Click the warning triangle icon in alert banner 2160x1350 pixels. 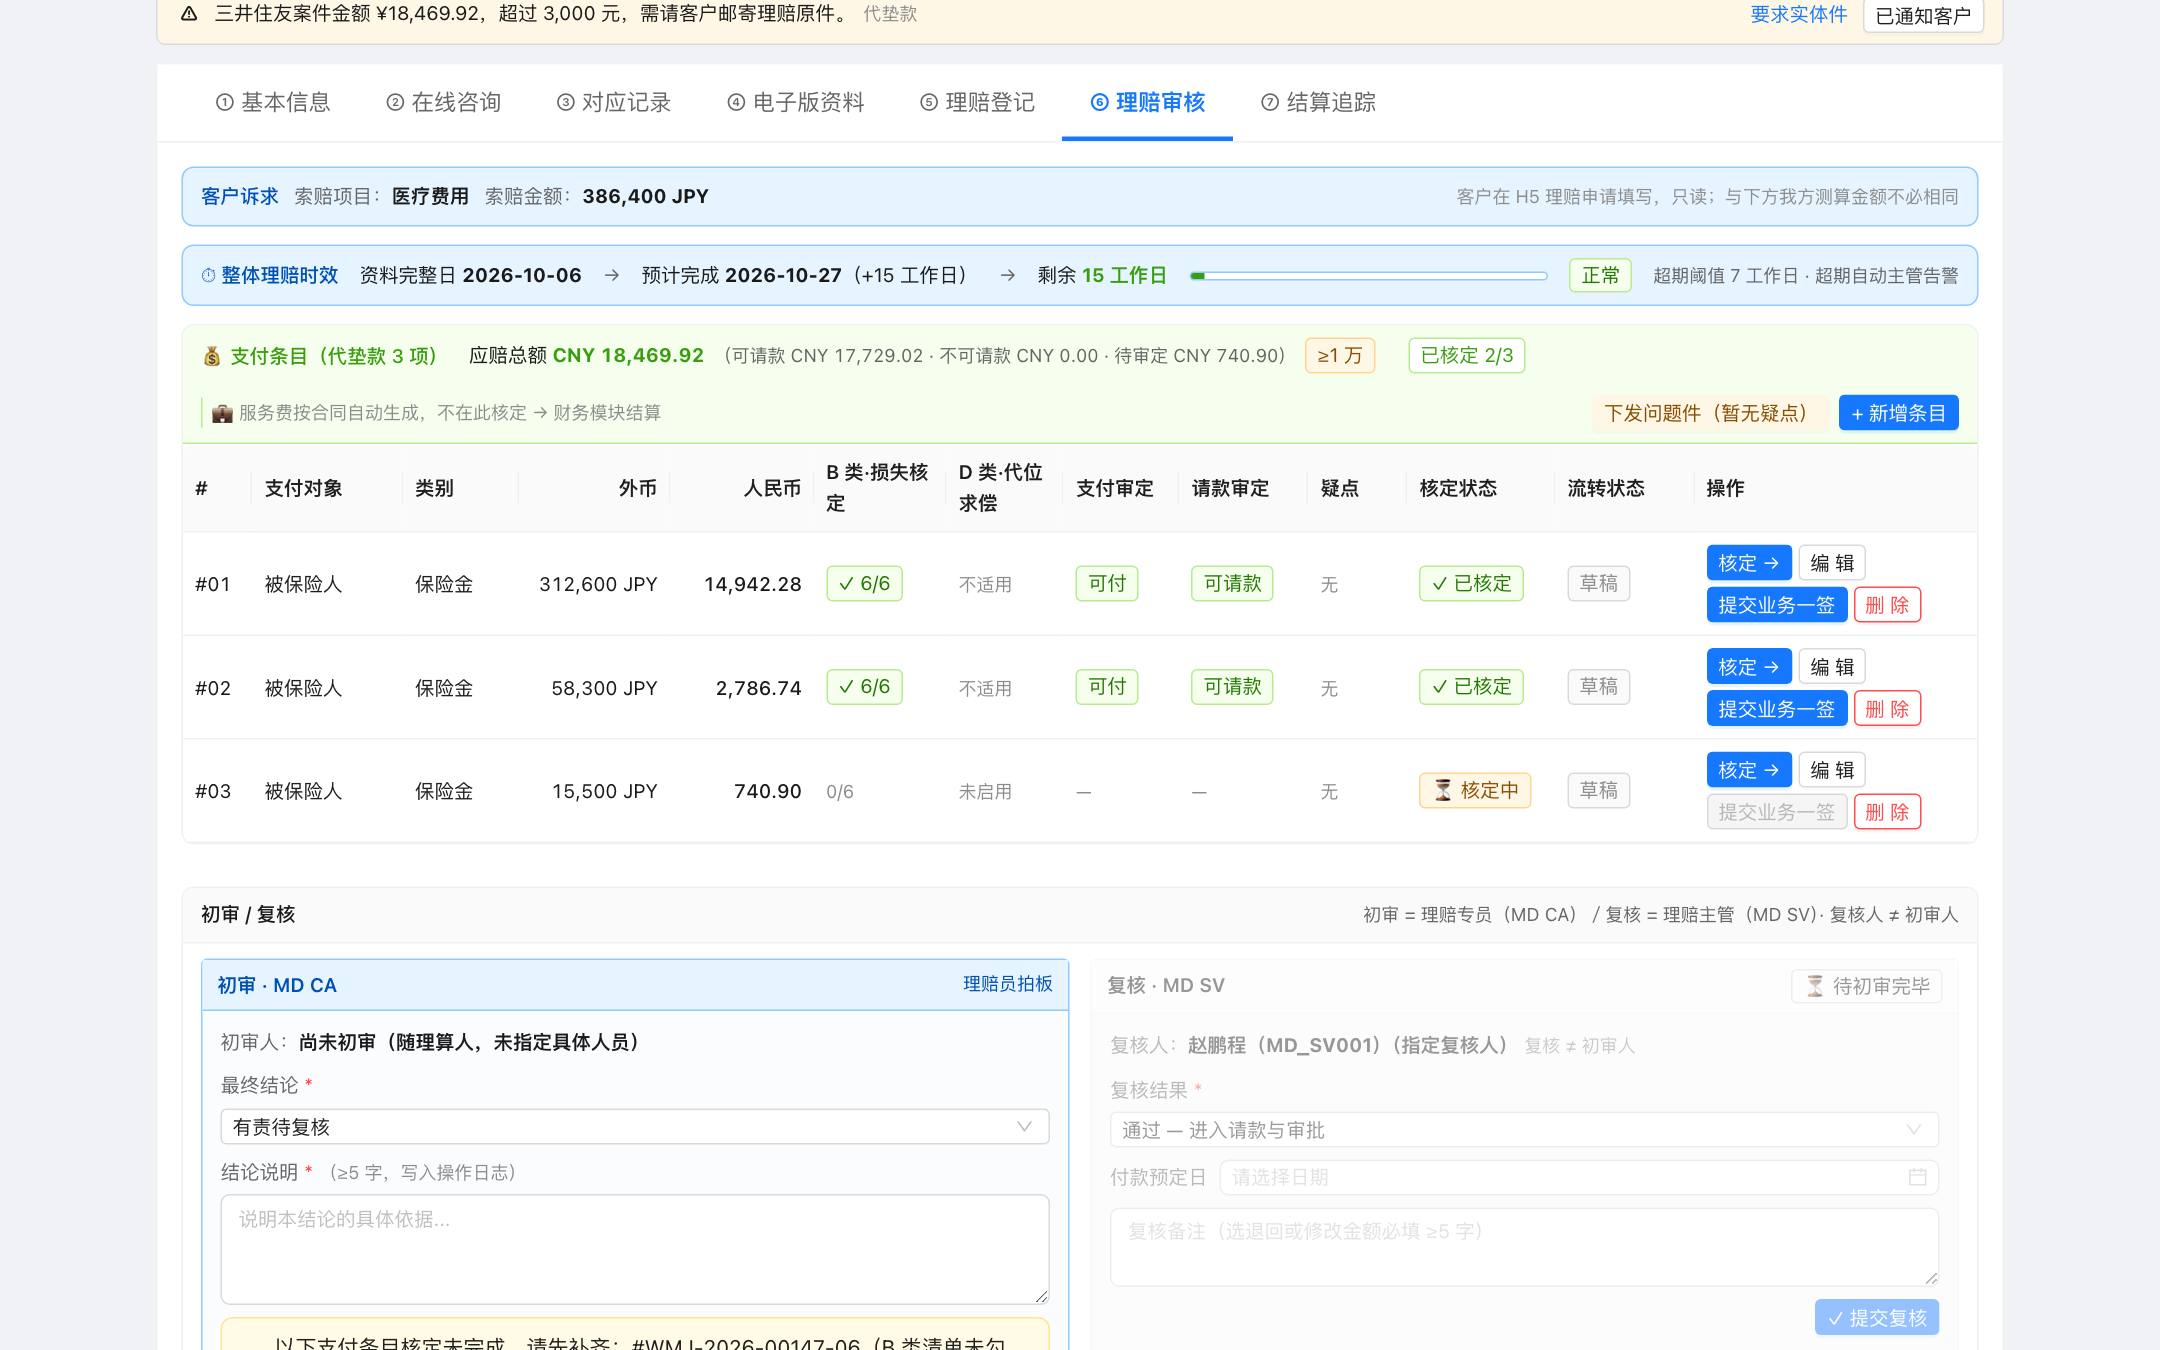tap(189, 14)
